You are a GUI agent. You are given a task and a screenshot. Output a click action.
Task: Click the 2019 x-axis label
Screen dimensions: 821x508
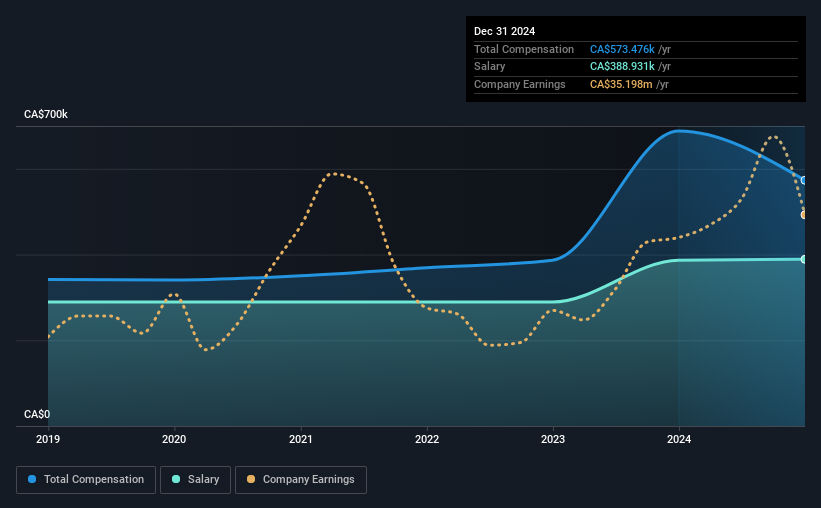pyautogui.click(x=48, y=439)
